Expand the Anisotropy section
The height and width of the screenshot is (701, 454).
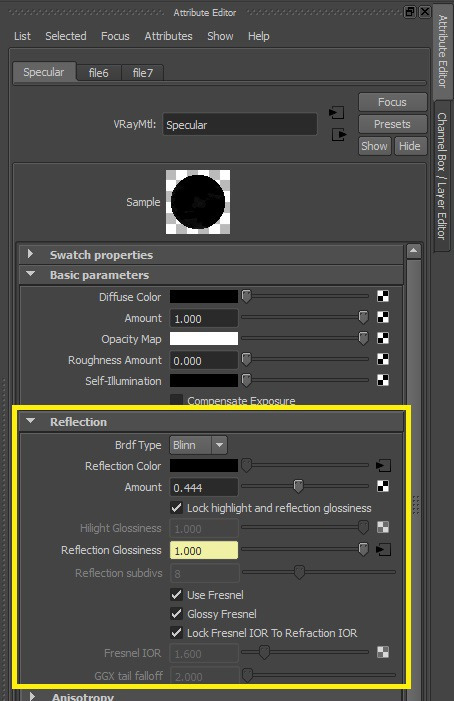coord(32,696)
